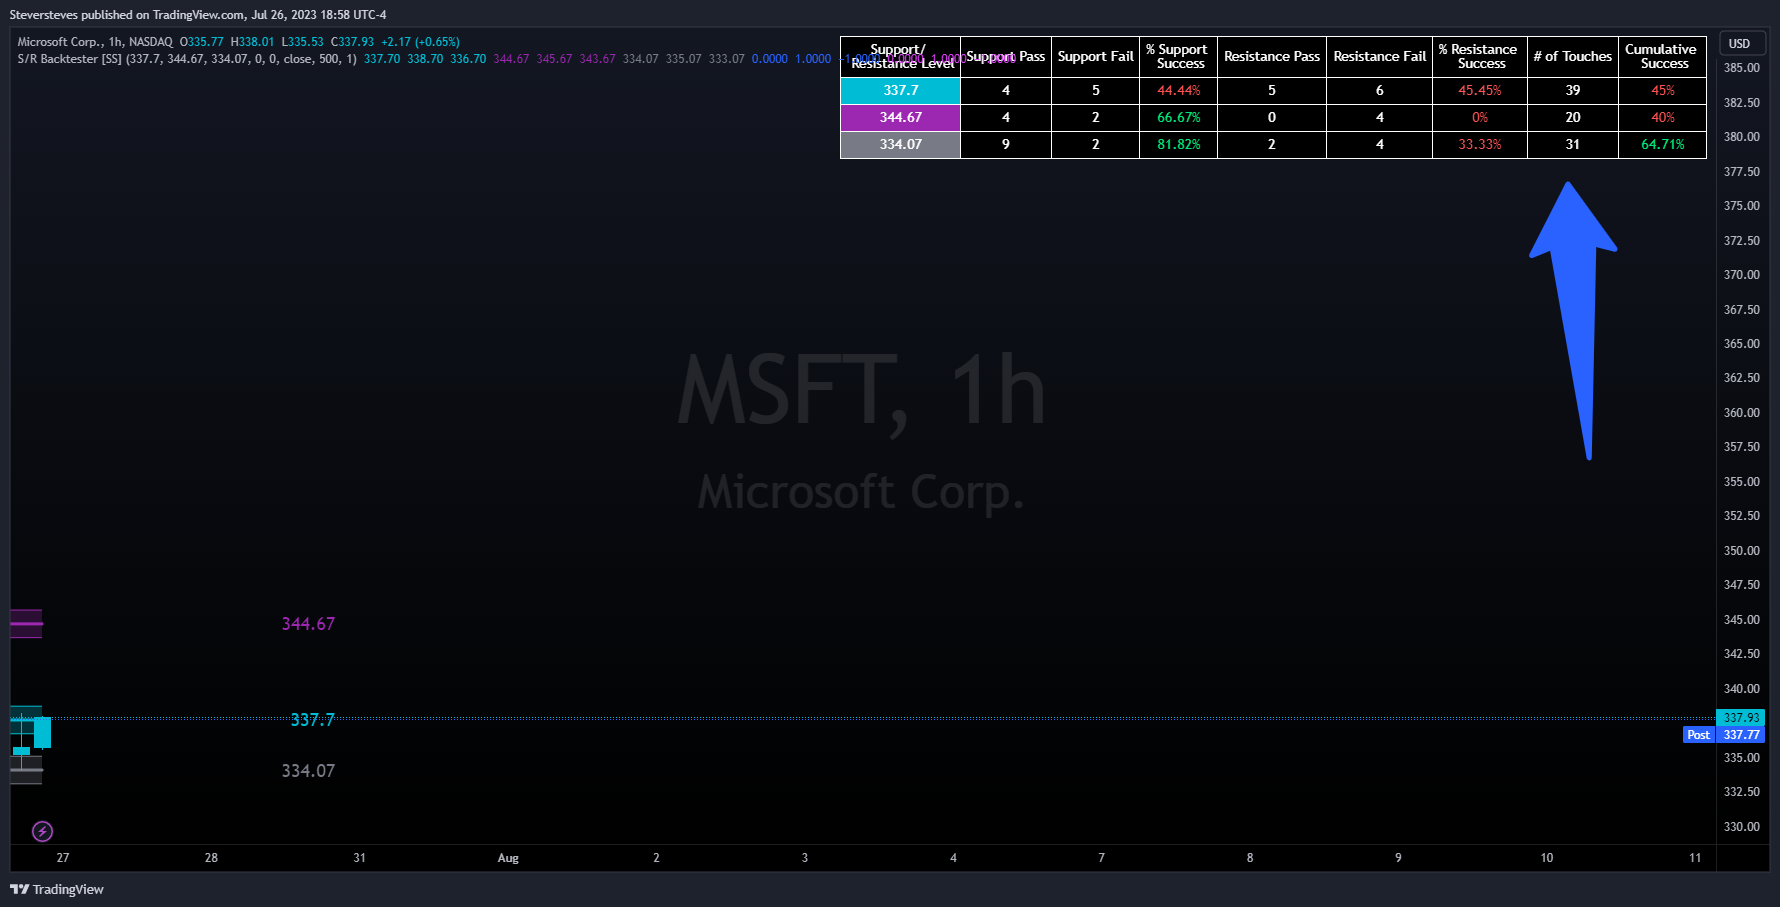Click the cyan 337.7 level label on chart
Viewport: 1780px width, 907px height.
(312, 720)
